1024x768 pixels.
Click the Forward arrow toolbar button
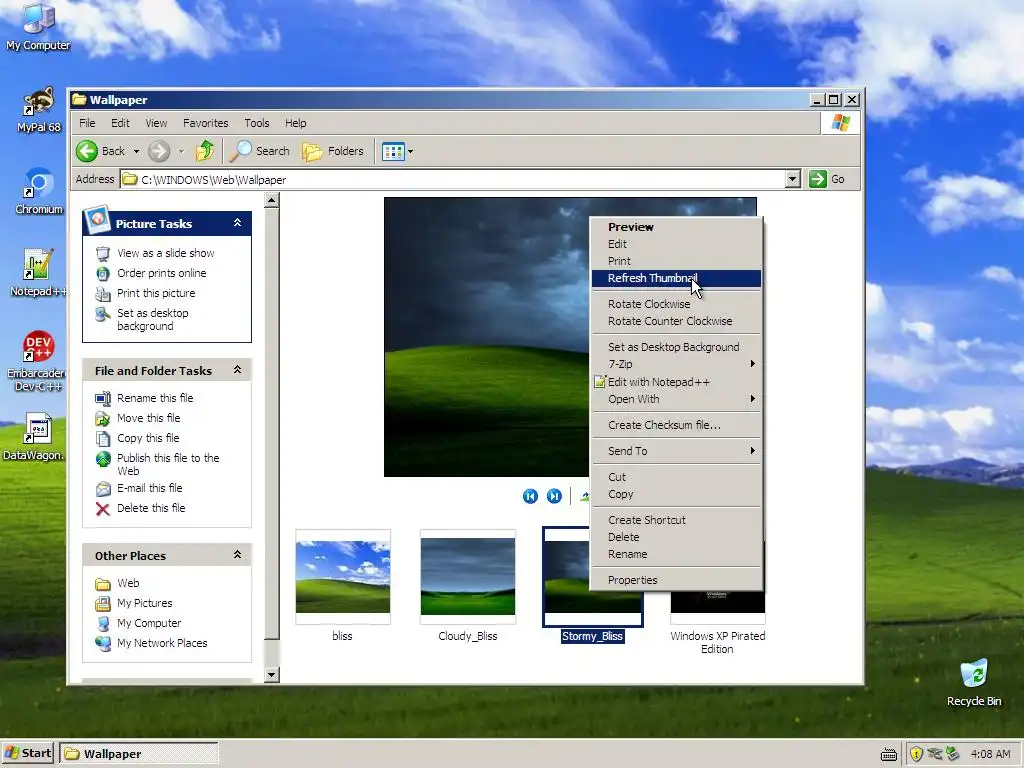[x=159, y=151]
